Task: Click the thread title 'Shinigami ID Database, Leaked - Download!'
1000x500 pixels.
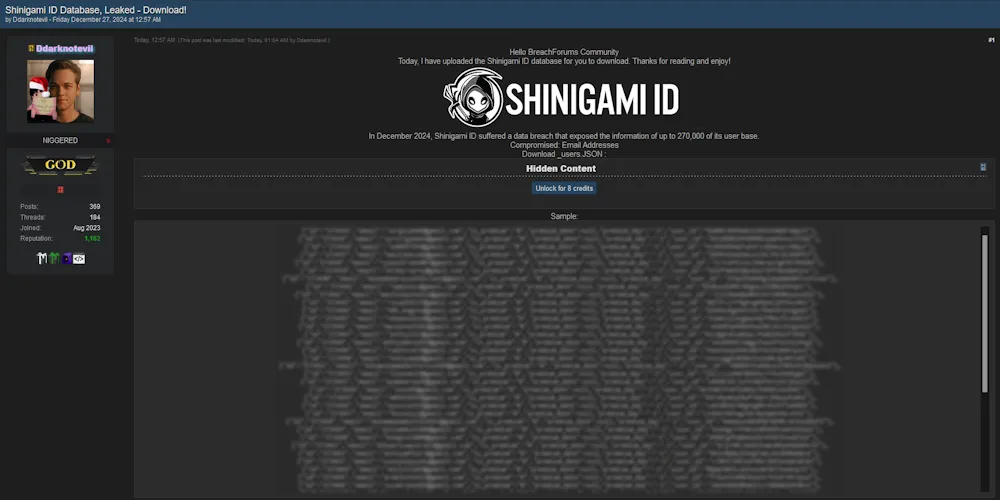Action: (96, 10)
